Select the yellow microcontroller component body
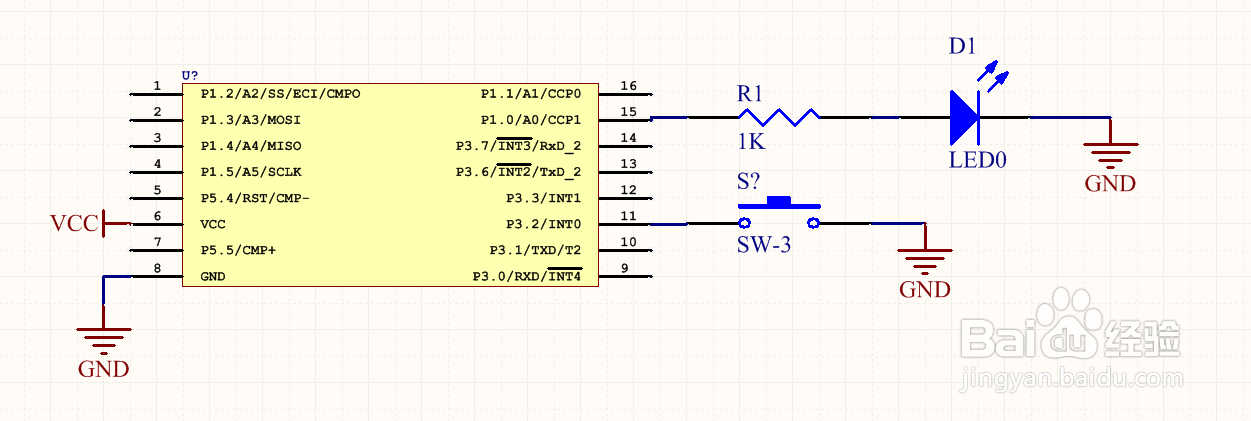 click(x=390, y=185)
